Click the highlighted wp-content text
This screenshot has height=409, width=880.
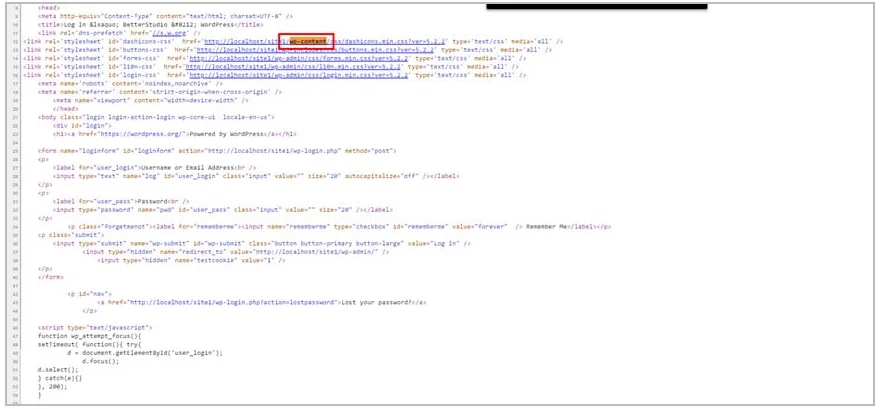pos(307,42)
